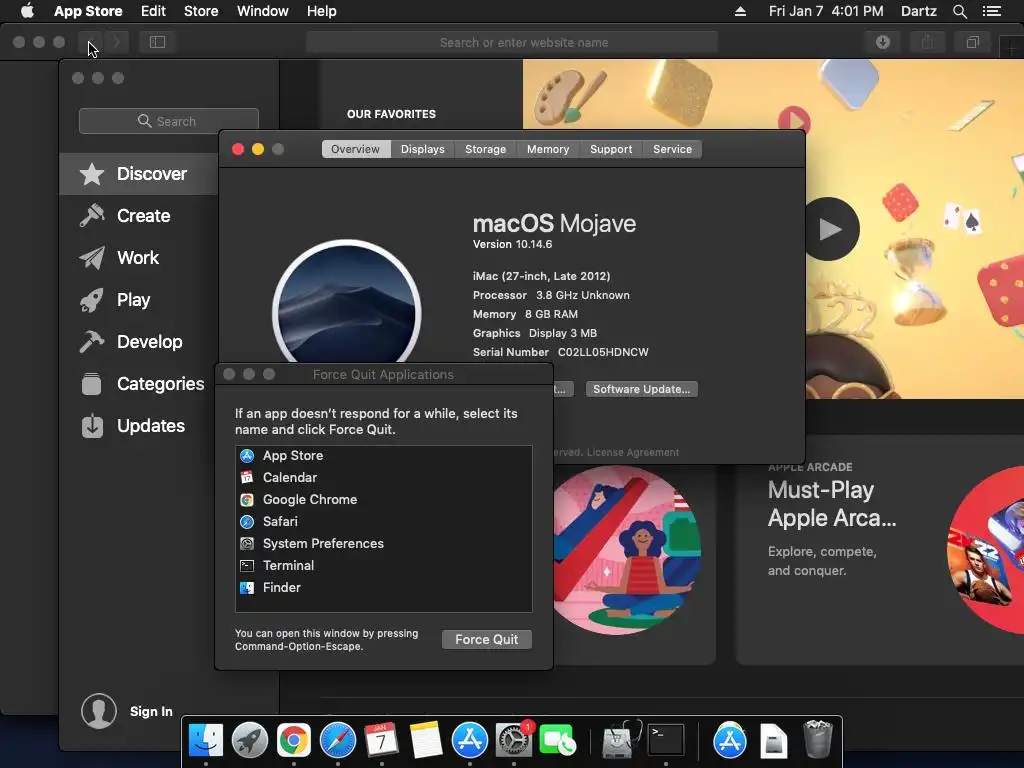Click Sign In account avatar
The height and width of the screenshot is (768, 1024).
click(x=99, y=711)
